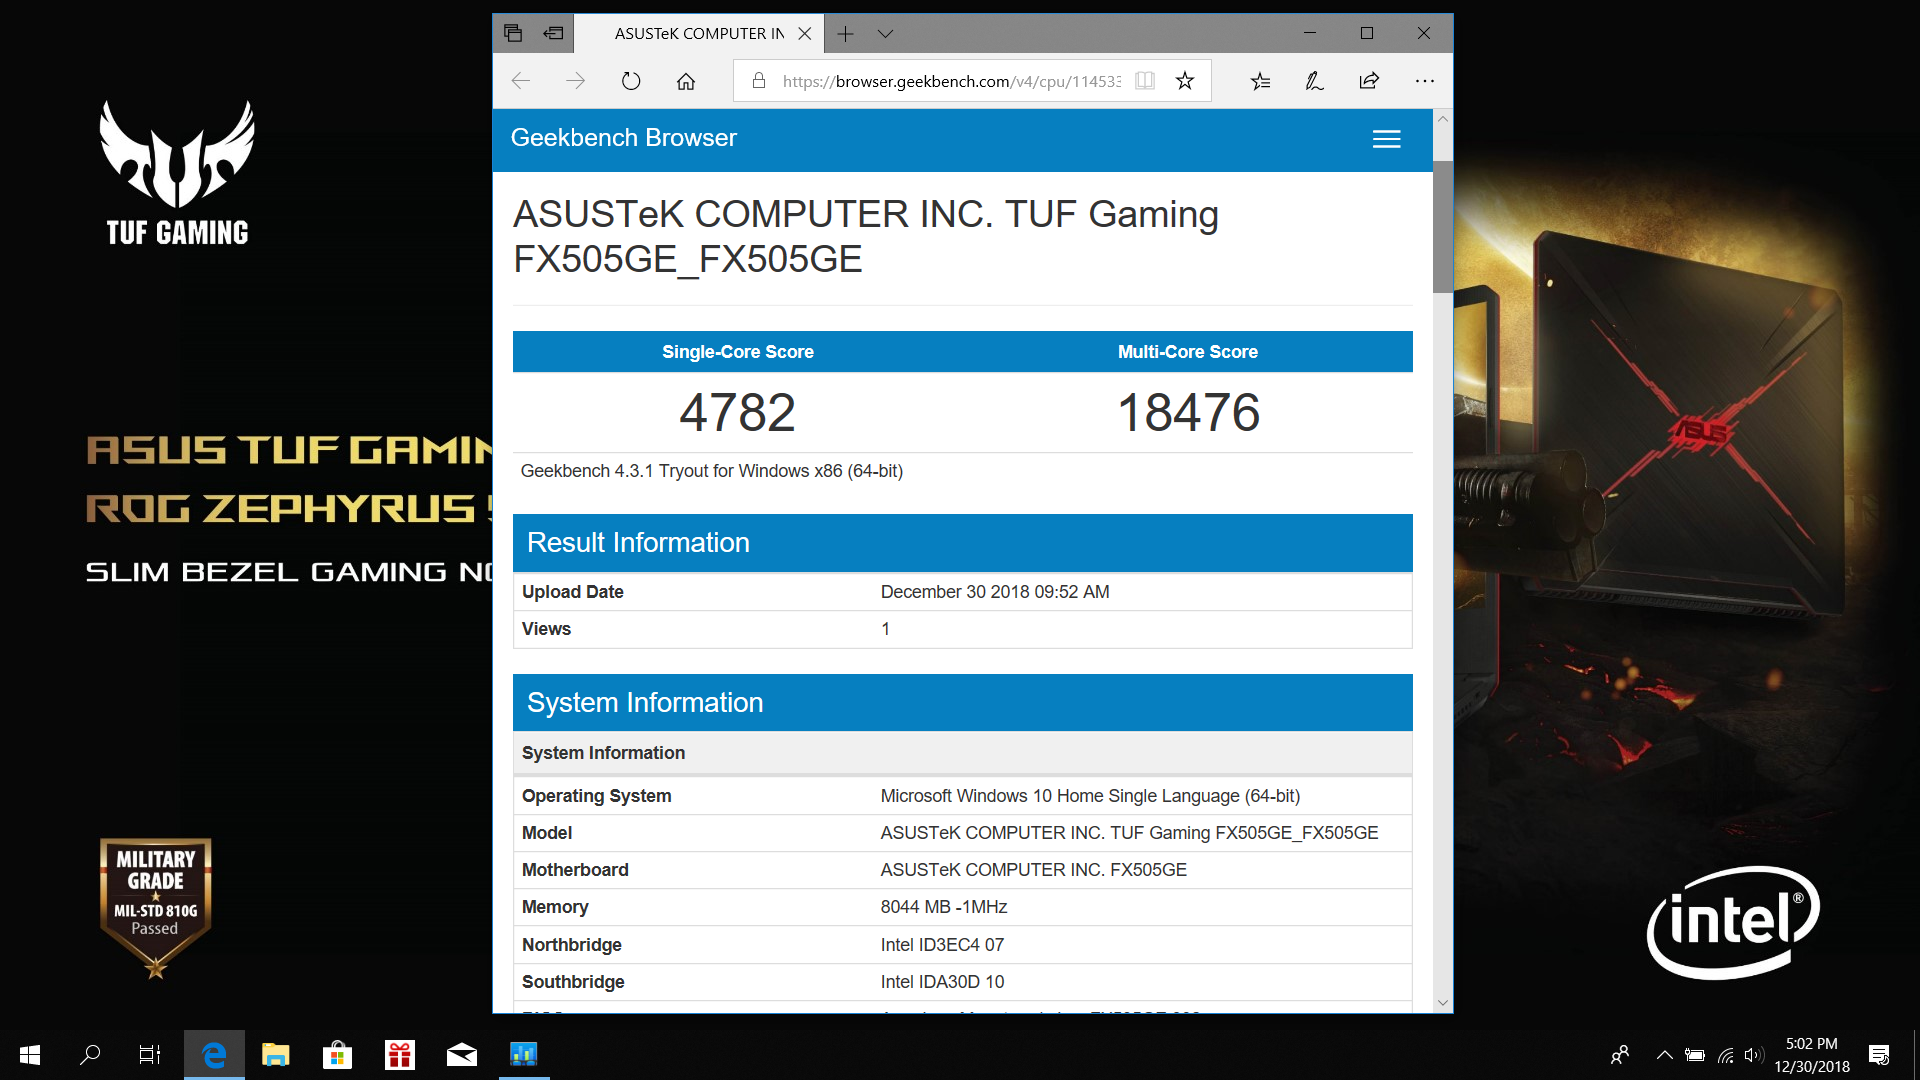The width and height of the screenshot is (1920, 1080).
Task: Click the single-core score 4782
Action: click(737, 412)
